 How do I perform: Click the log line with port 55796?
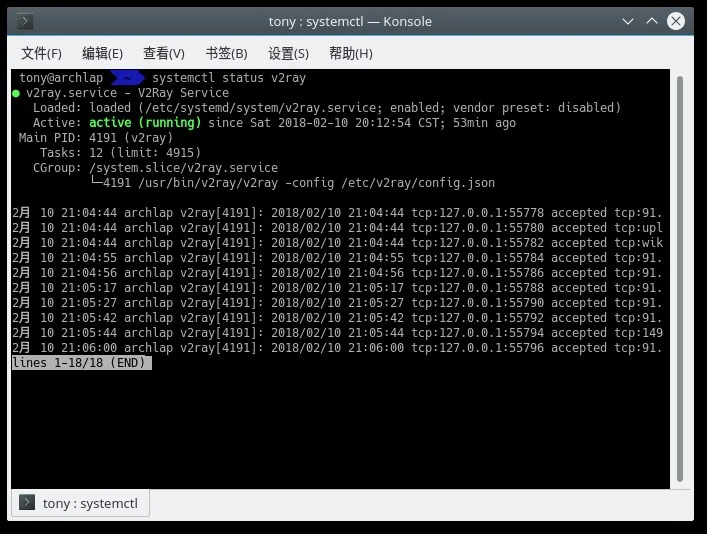pyautogui.click(x=337, y=348)
